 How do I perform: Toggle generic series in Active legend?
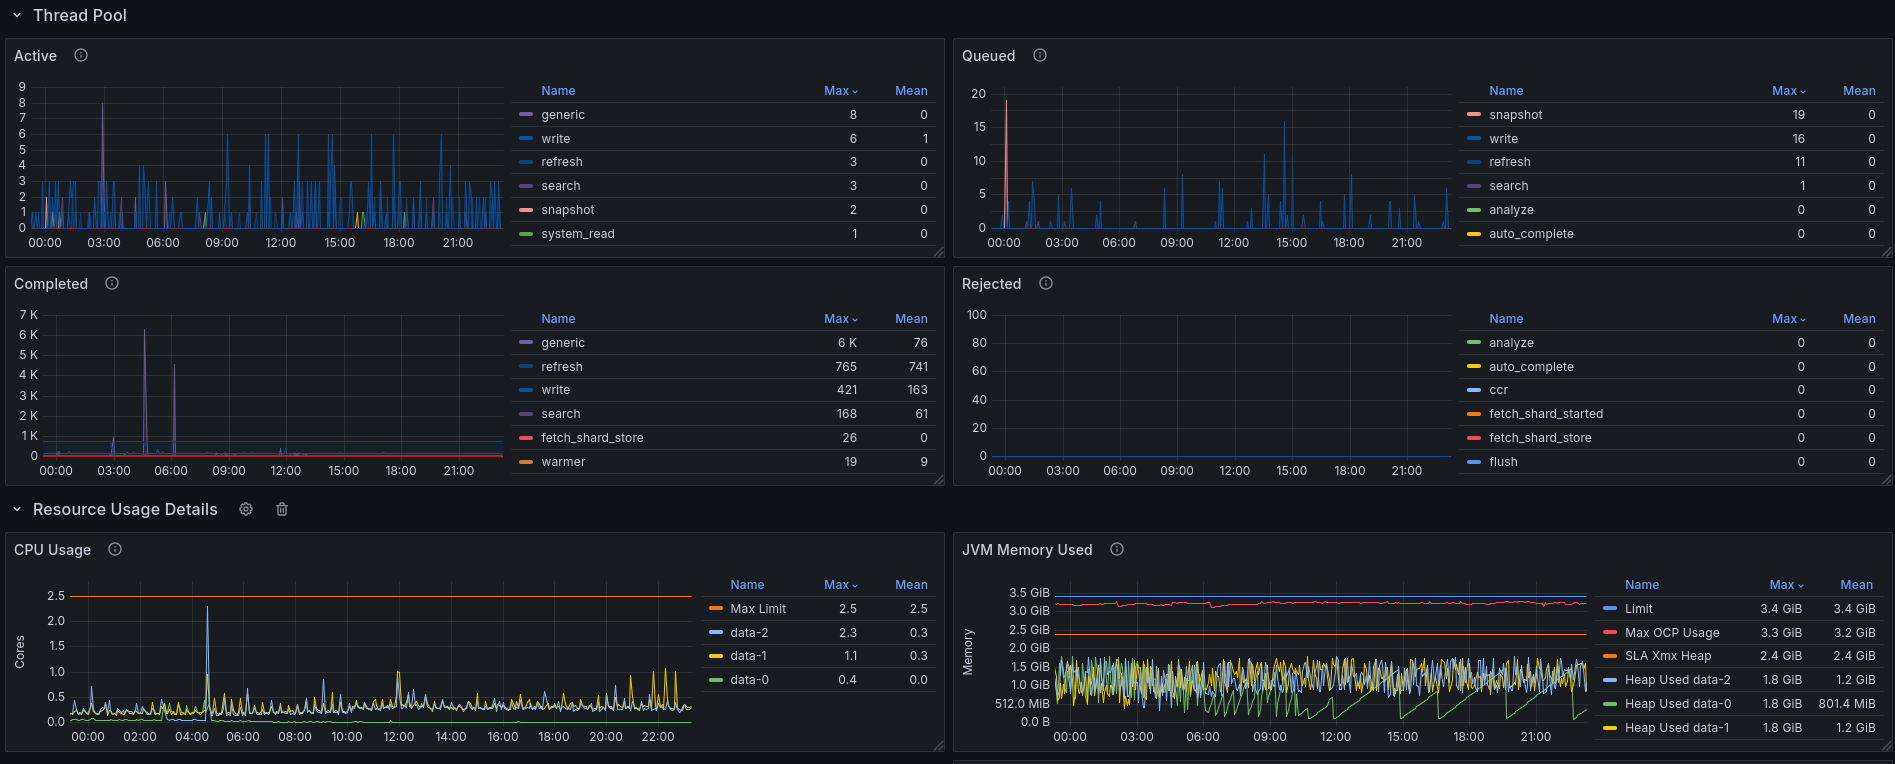coord(563,115)
